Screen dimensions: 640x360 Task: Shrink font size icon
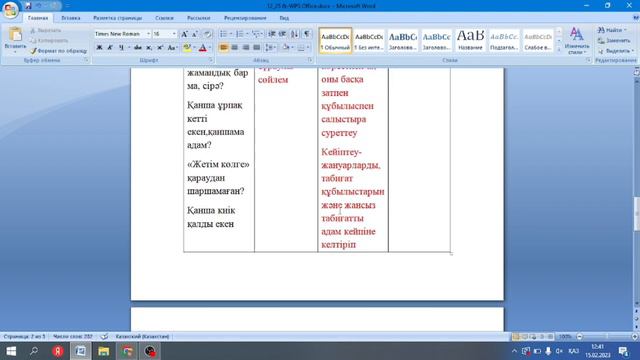click(195, 34)
